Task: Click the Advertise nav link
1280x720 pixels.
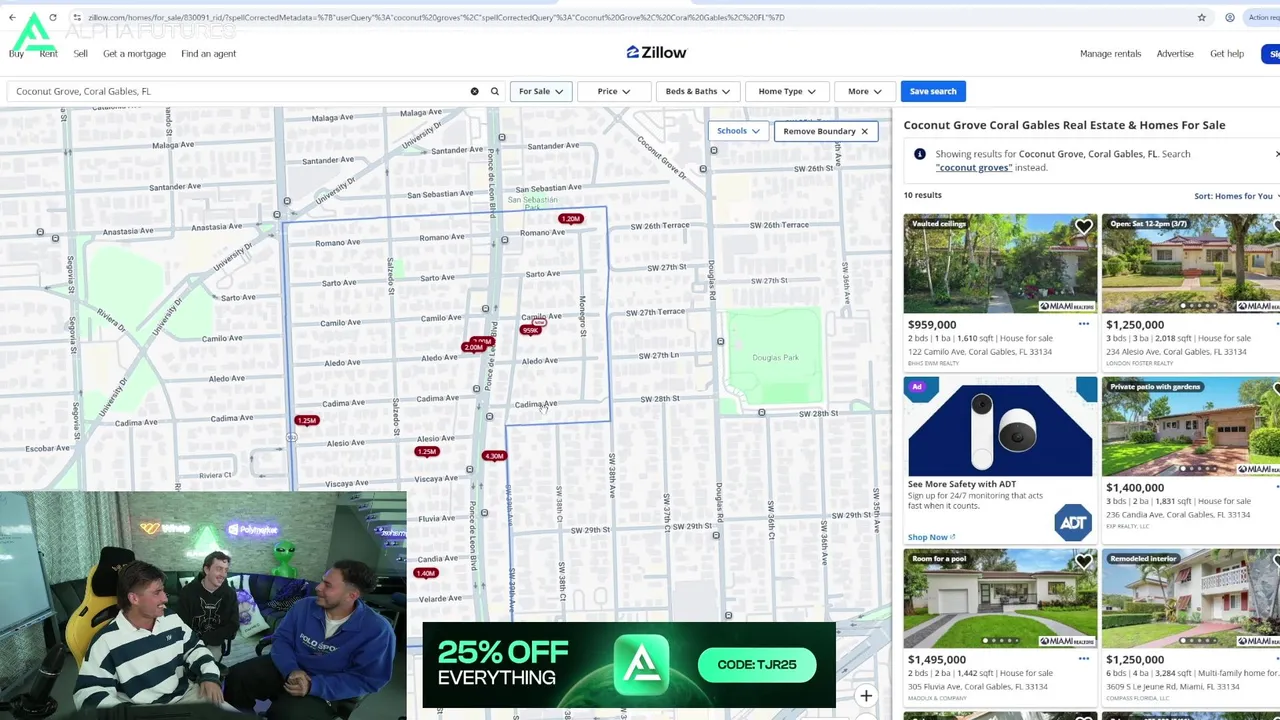Action: click(1175, 54)
